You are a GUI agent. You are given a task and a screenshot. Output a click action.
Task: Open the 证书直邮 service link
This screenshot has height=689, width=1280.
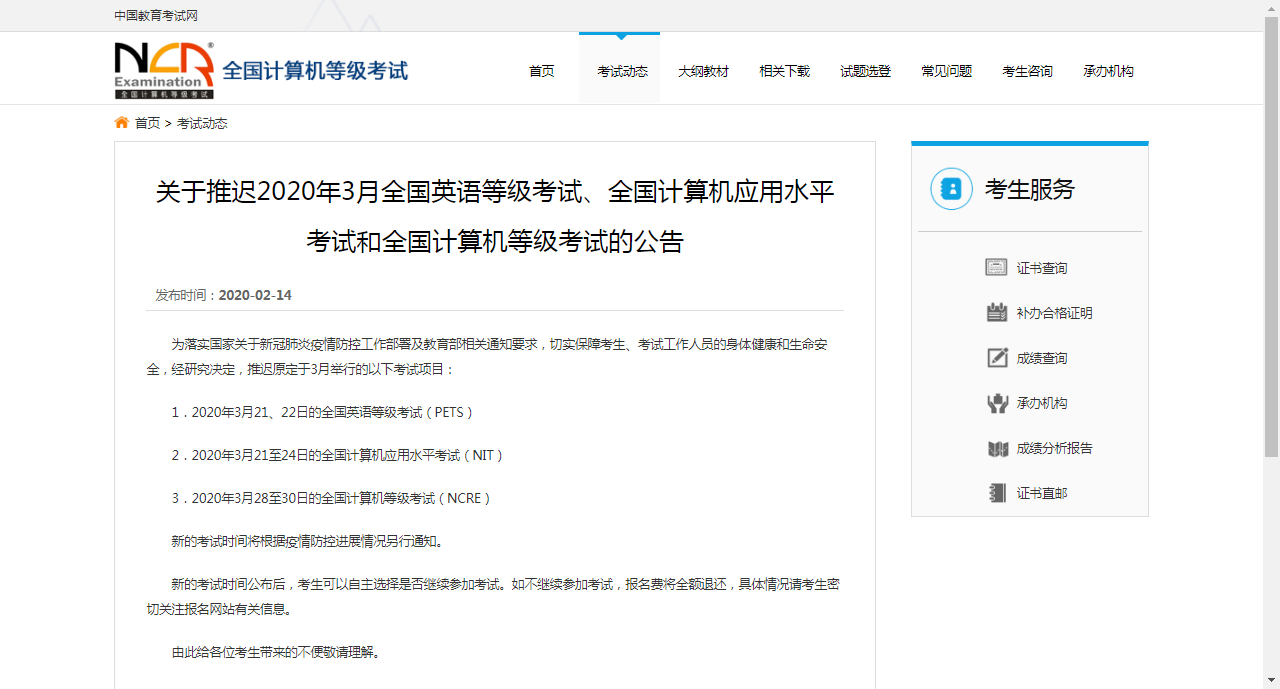1042,493
